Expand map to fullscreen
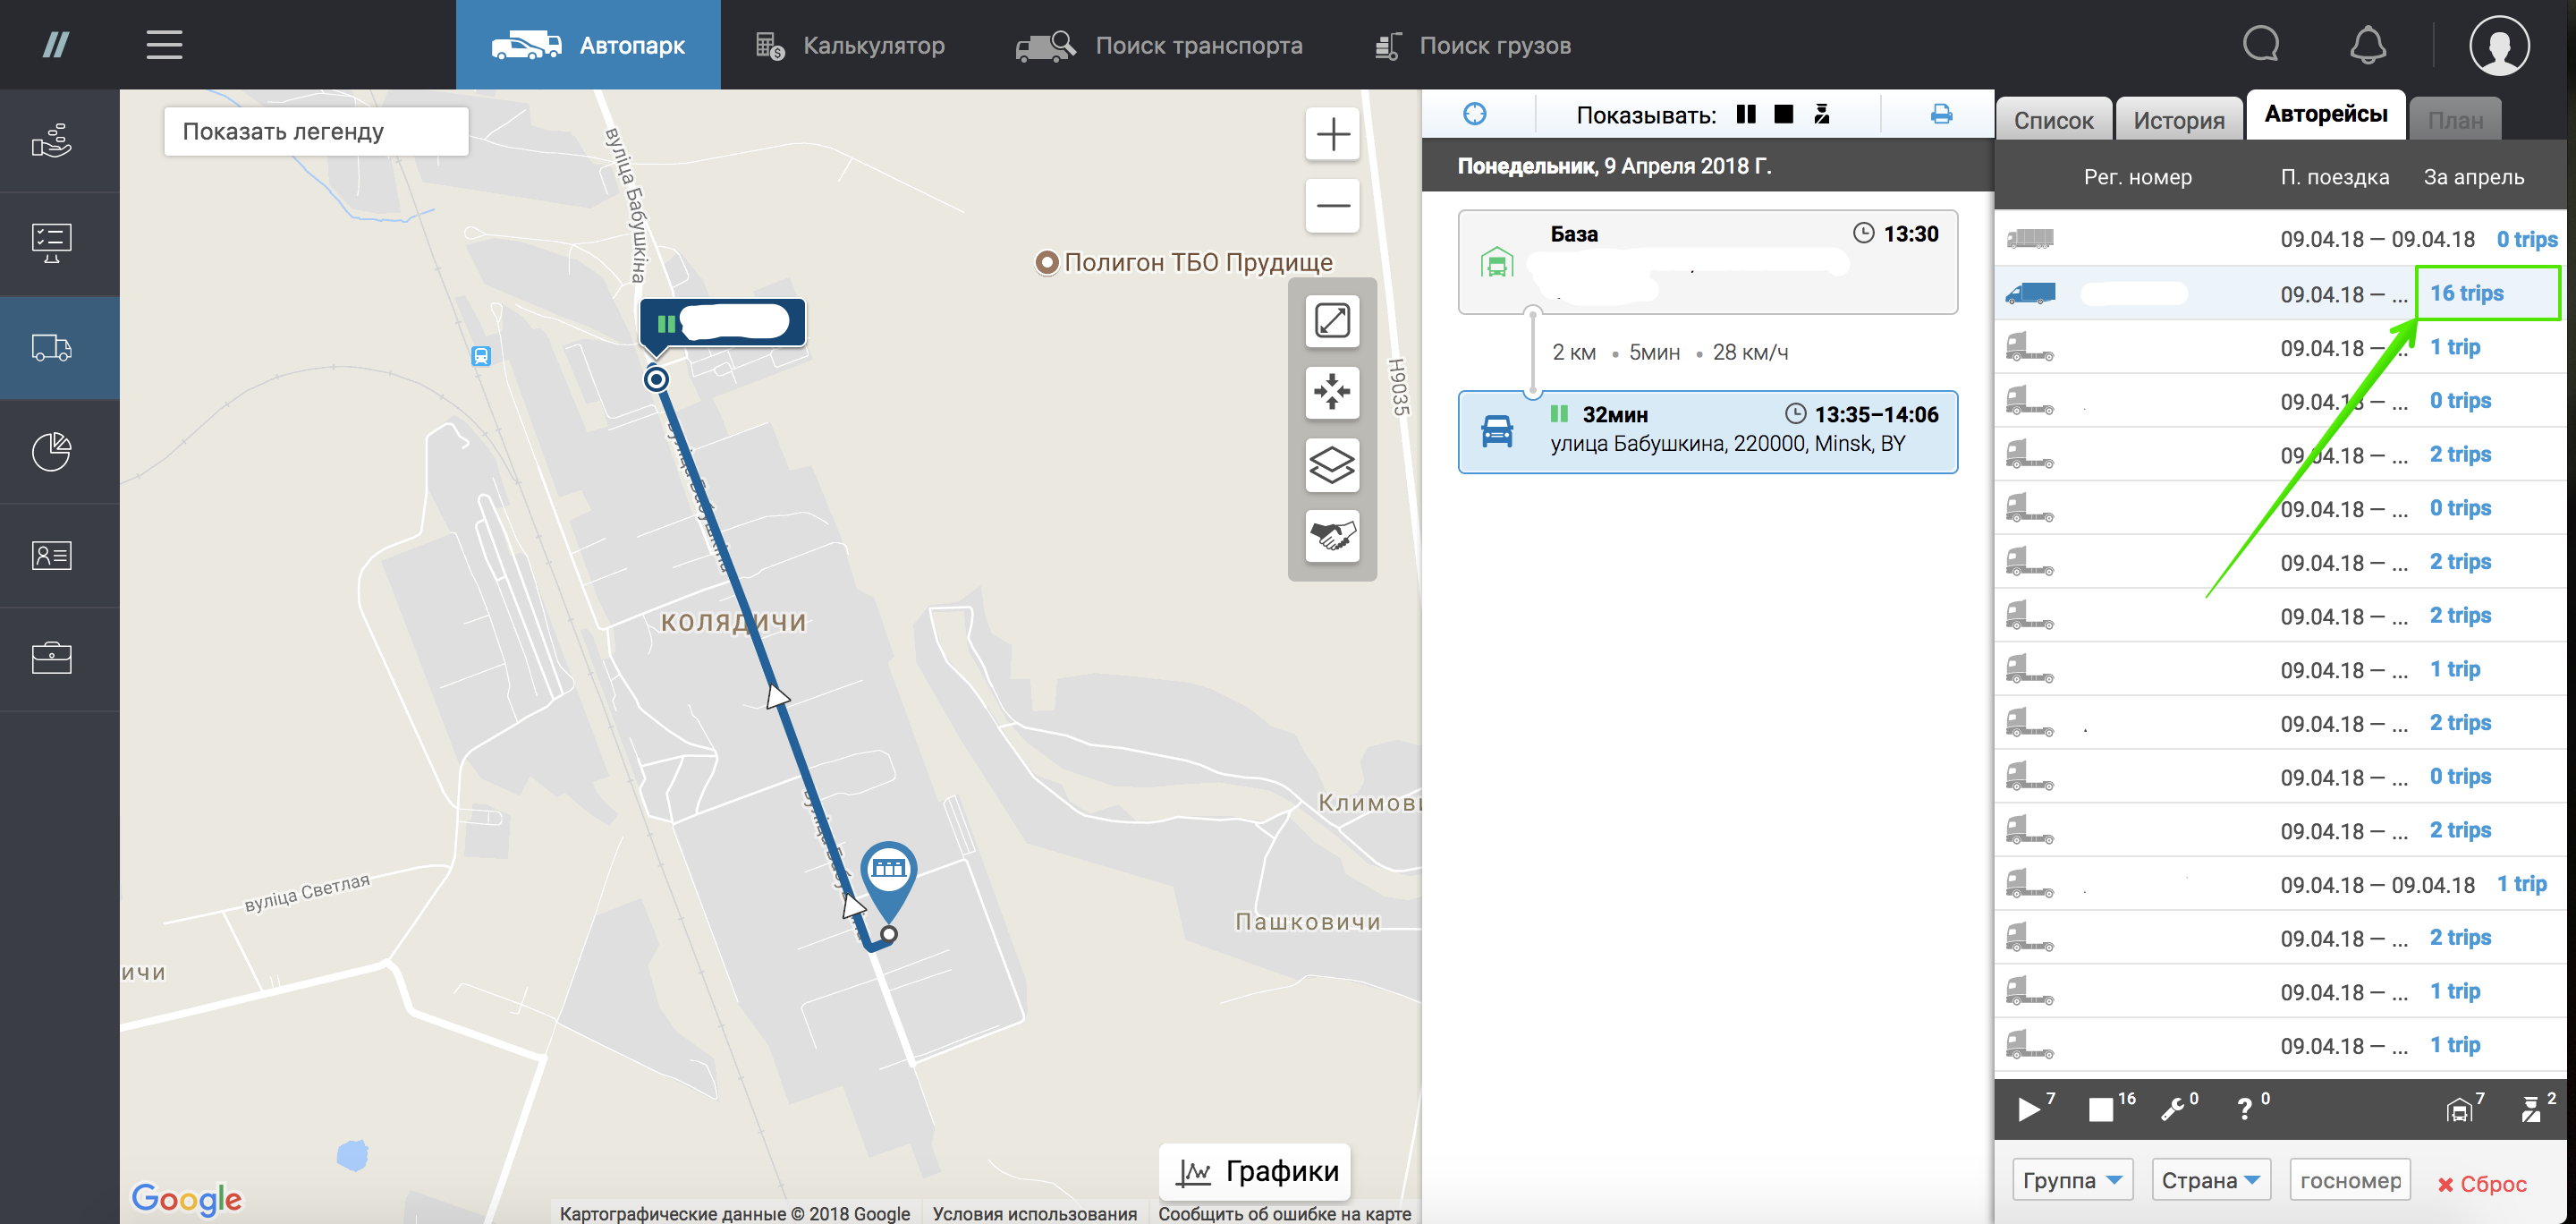Screen dimensions: 2576x1224 pyautogui.click(x=1332, y=321)
